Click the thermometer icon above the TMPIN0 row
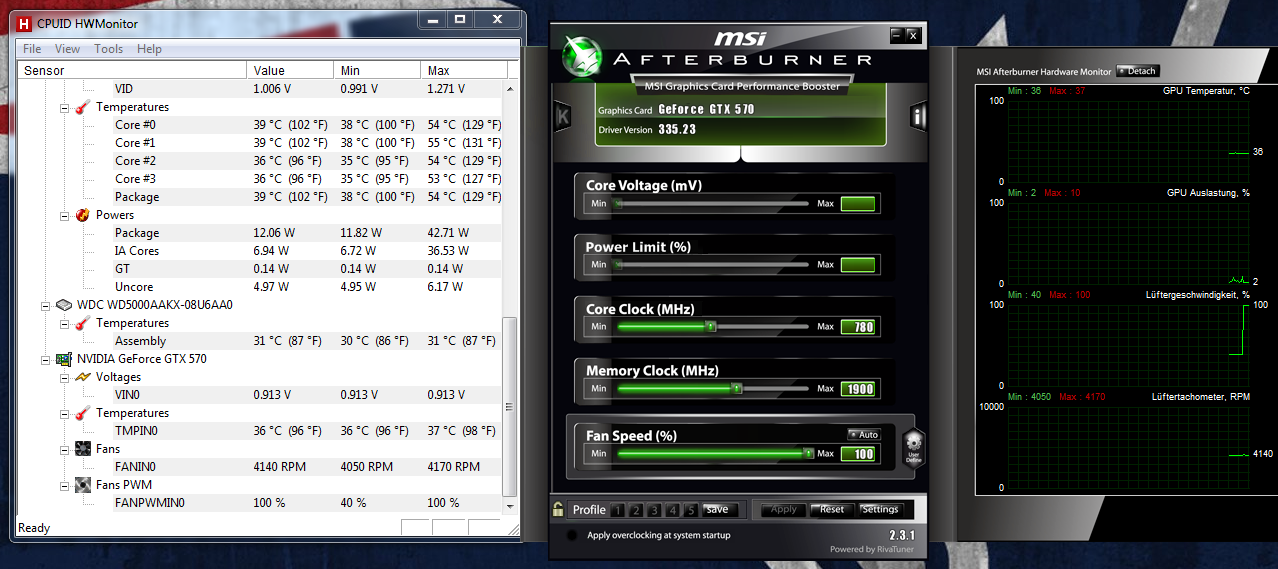1278x569 pixels. coord(83,413)
